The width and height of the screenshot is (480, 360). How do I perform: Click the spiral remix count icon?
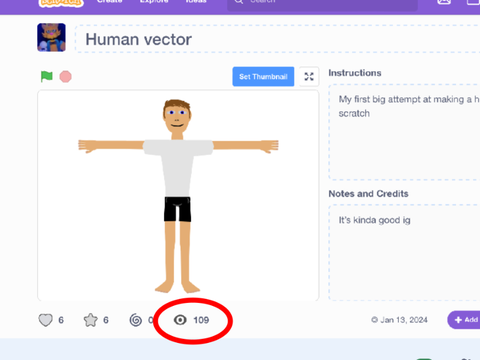(136, 320)
